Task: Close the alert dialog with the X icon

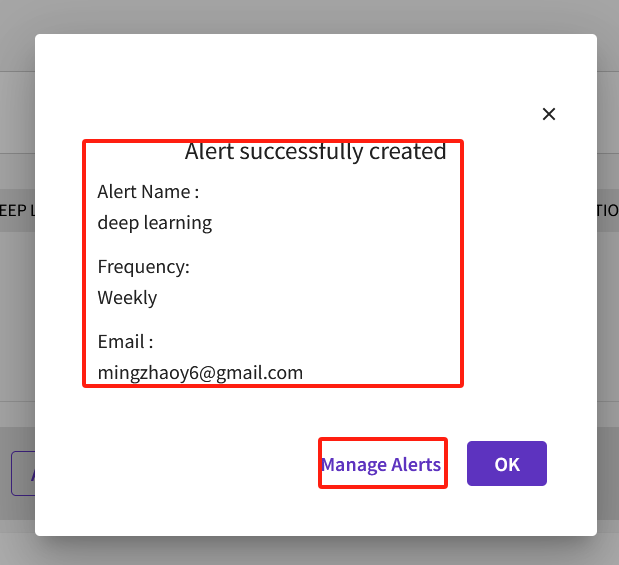Action: tap(549, 114)
